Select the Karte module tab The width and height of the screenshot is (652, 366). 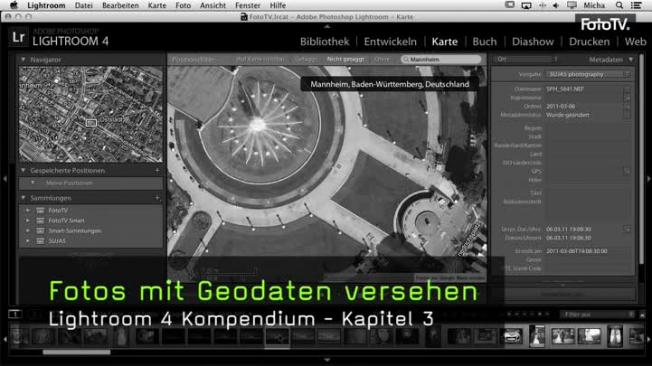(445, 42)
